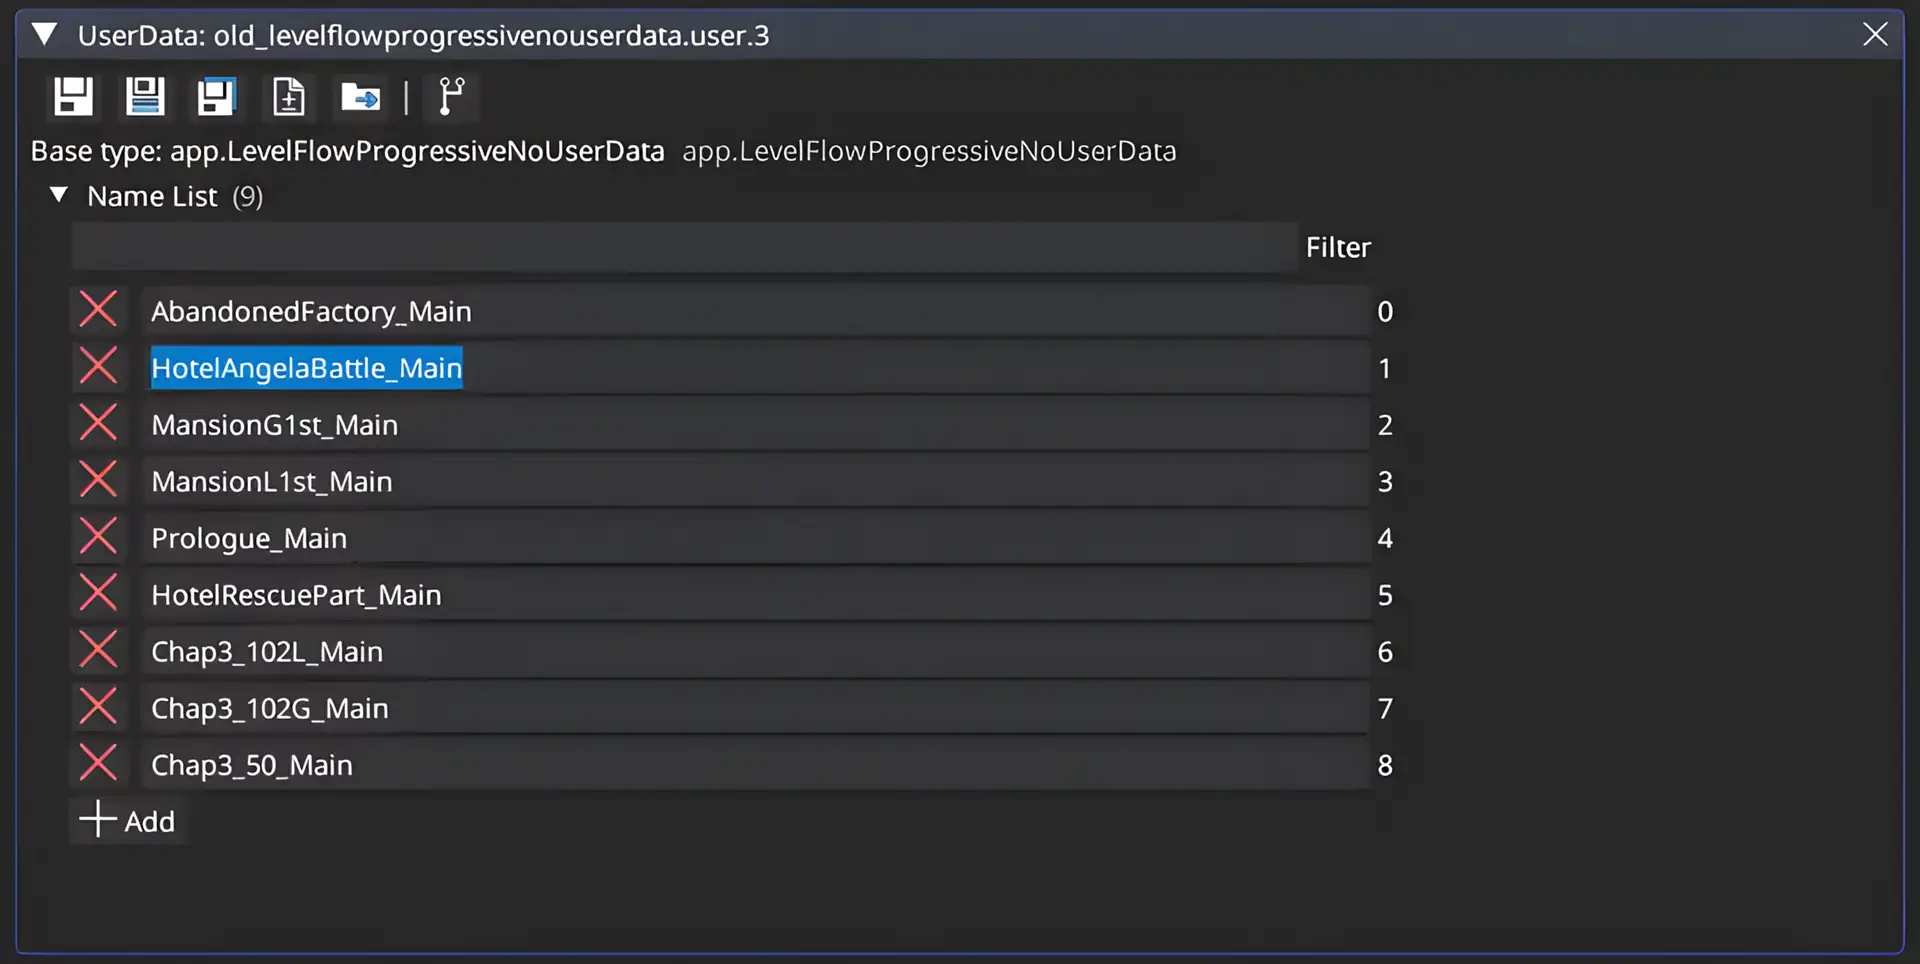Delete the Chap3_102G_Main row
This screenshot has height=964, width=1920.
(x=98, y=707)
